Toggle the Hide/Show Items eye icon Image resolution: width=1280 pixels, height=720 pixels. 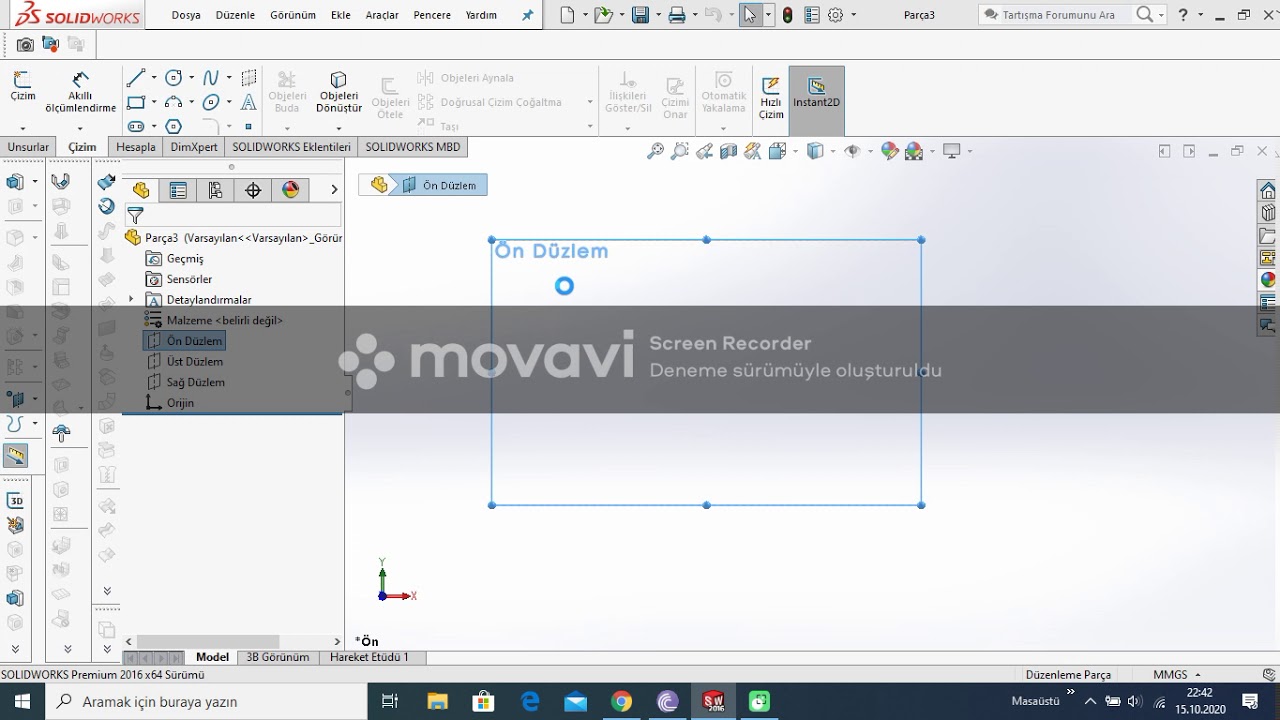click(x=852, y=151)
